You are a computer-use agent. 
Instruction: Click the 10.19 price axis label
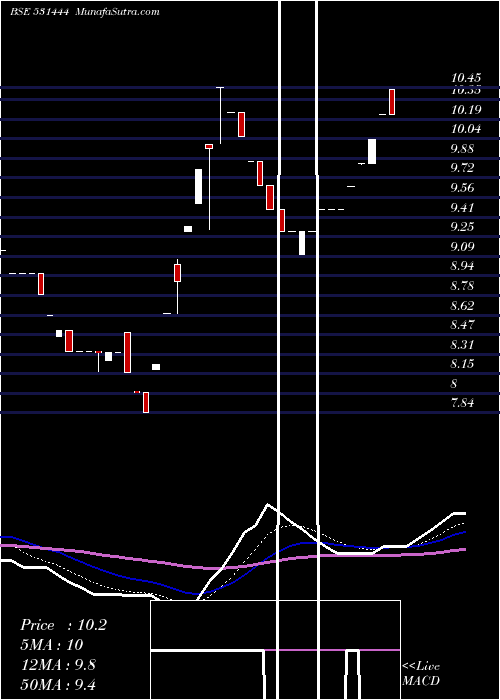(466, 110)
